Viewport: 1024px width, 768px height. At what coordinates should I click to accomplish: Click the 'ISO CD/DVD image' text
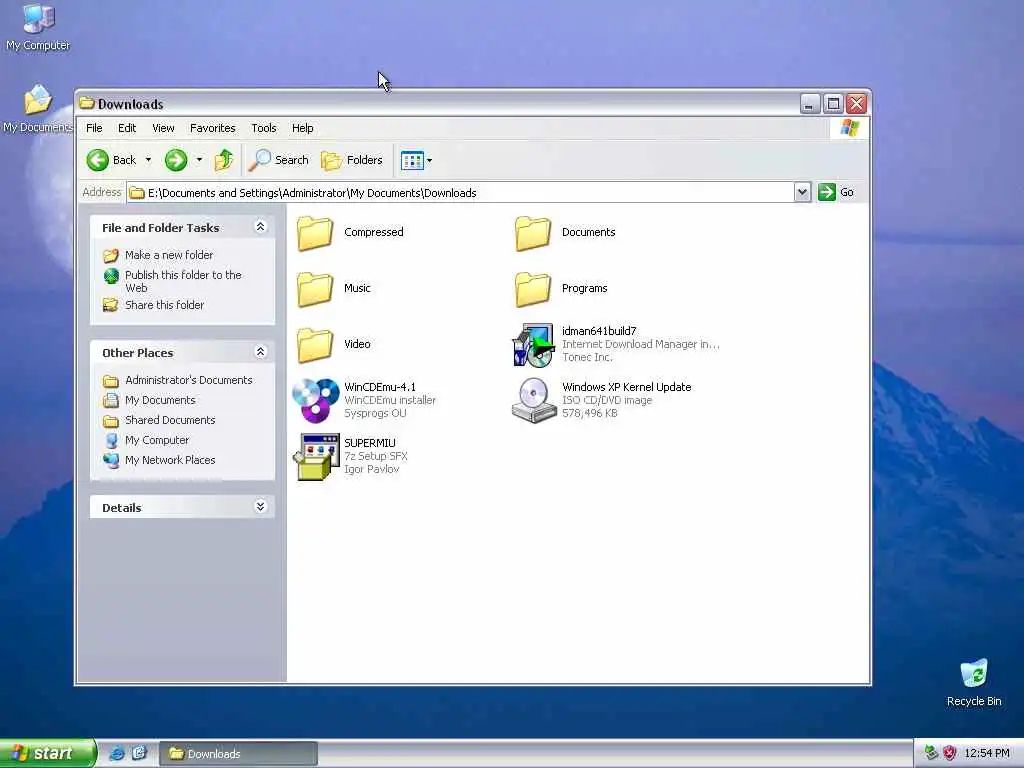(x=607, y=400)
